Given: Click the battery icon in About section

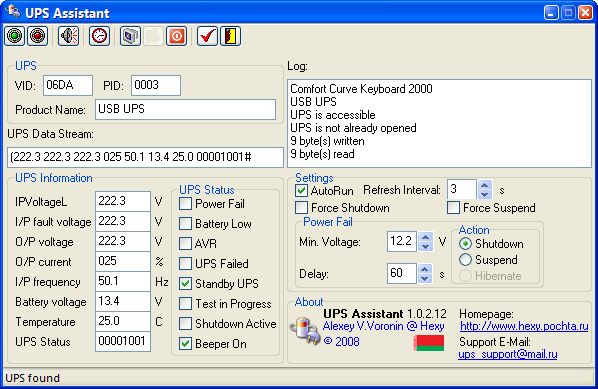Looking at the screenshot, I should click(x=304, y=330).
